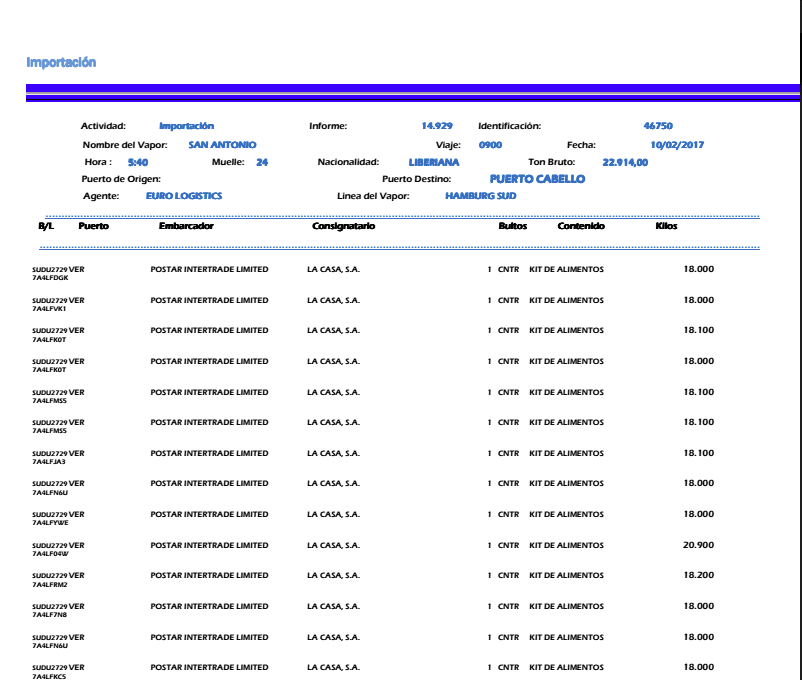Select the Viaje value 0900
Viewport: 802px width, 680px height.
(490, 145)
